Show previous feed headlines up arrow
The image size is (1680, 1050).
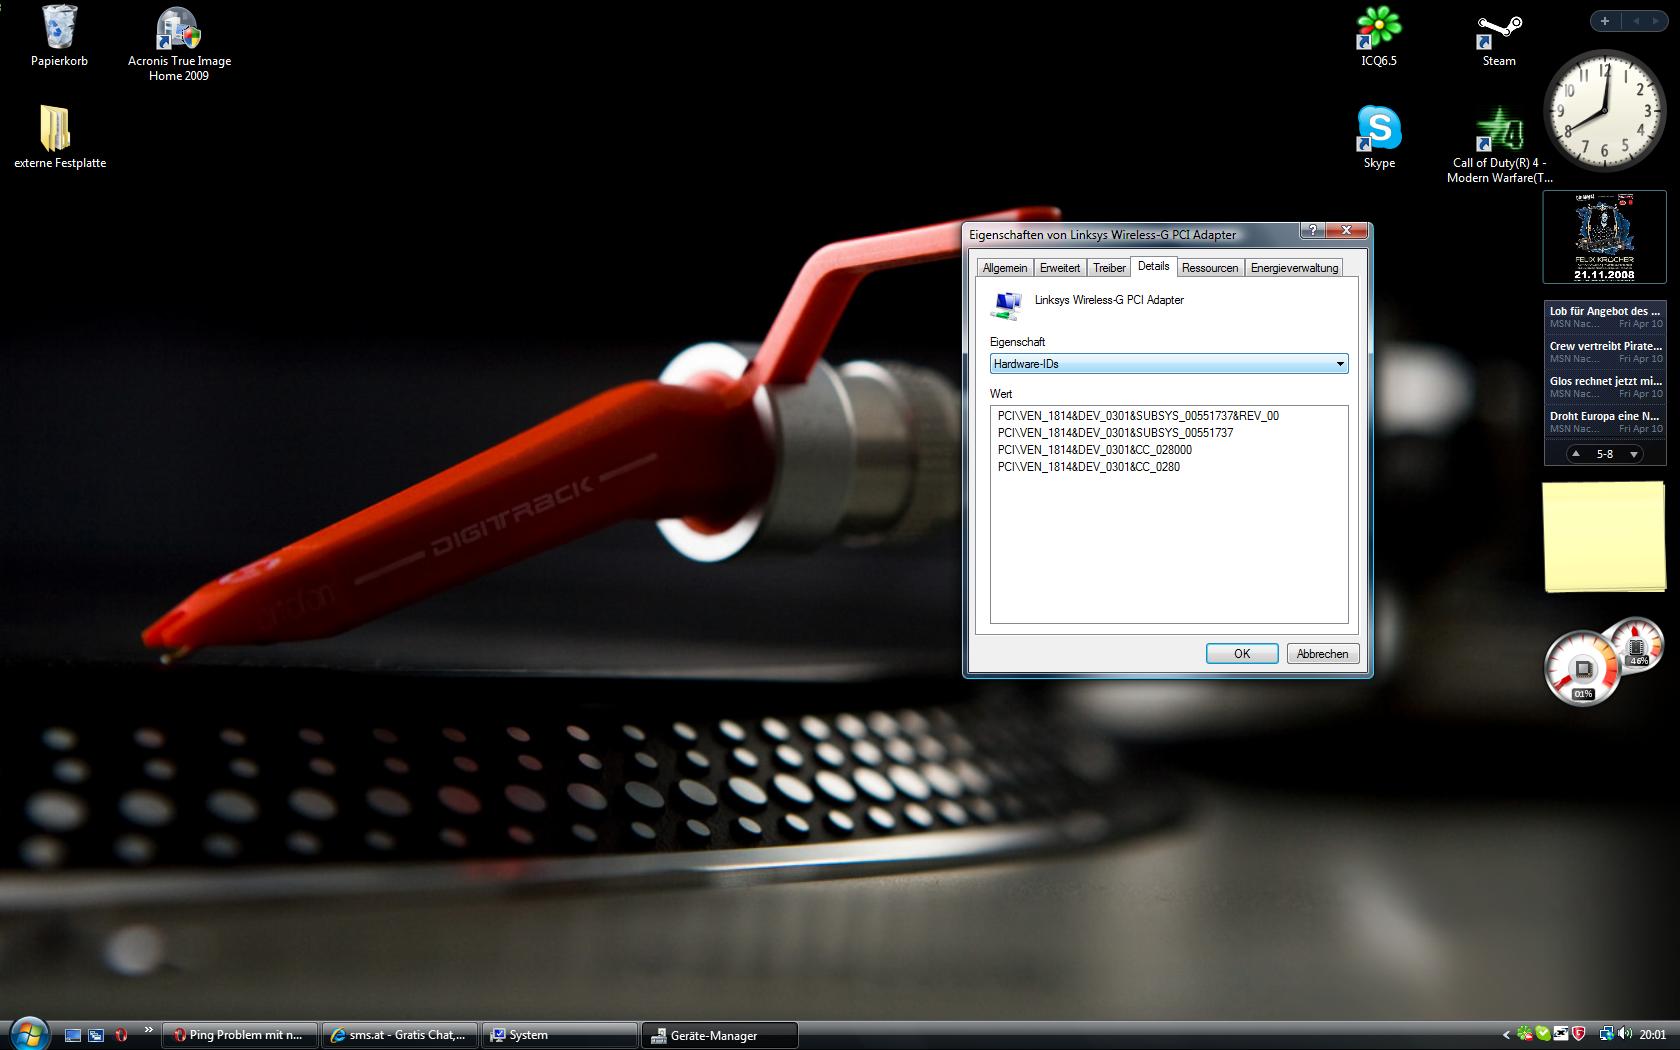coord(1576,454)
